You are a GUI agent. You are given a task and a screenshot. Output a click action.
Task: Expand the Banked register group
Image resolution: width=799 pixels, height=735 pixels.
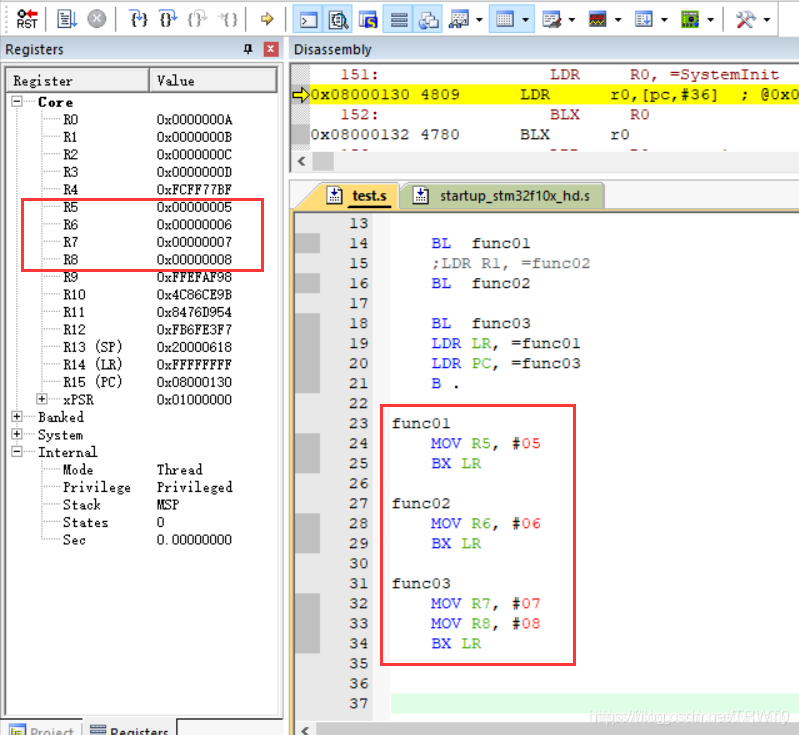pos(17,416)
